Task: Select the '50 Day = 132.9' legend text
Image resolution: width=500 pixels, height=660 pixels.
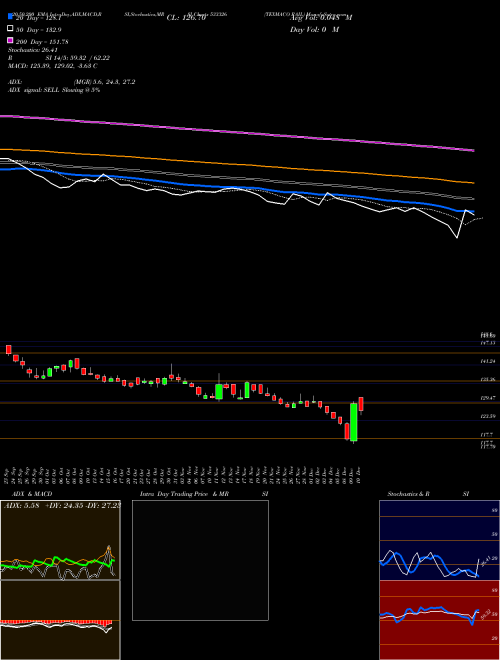Action: tap(38, 29)
